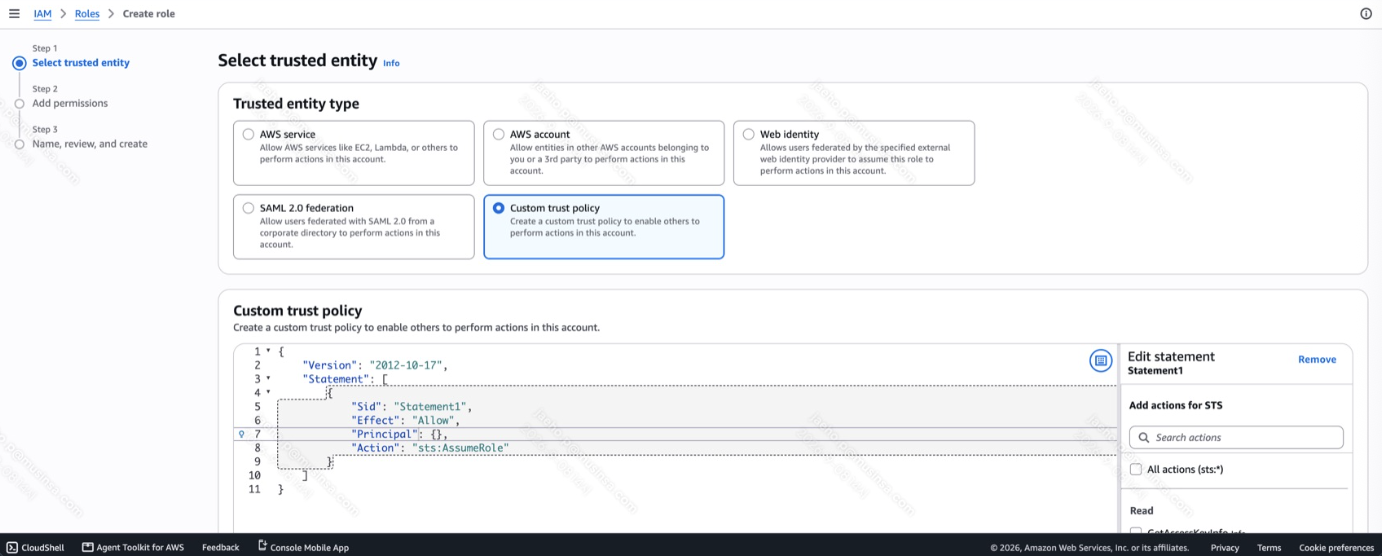Click the Custom trust policy section heading
Image resolution: width=1382 pixels, height=556 pixels.
tap(298, 310)
